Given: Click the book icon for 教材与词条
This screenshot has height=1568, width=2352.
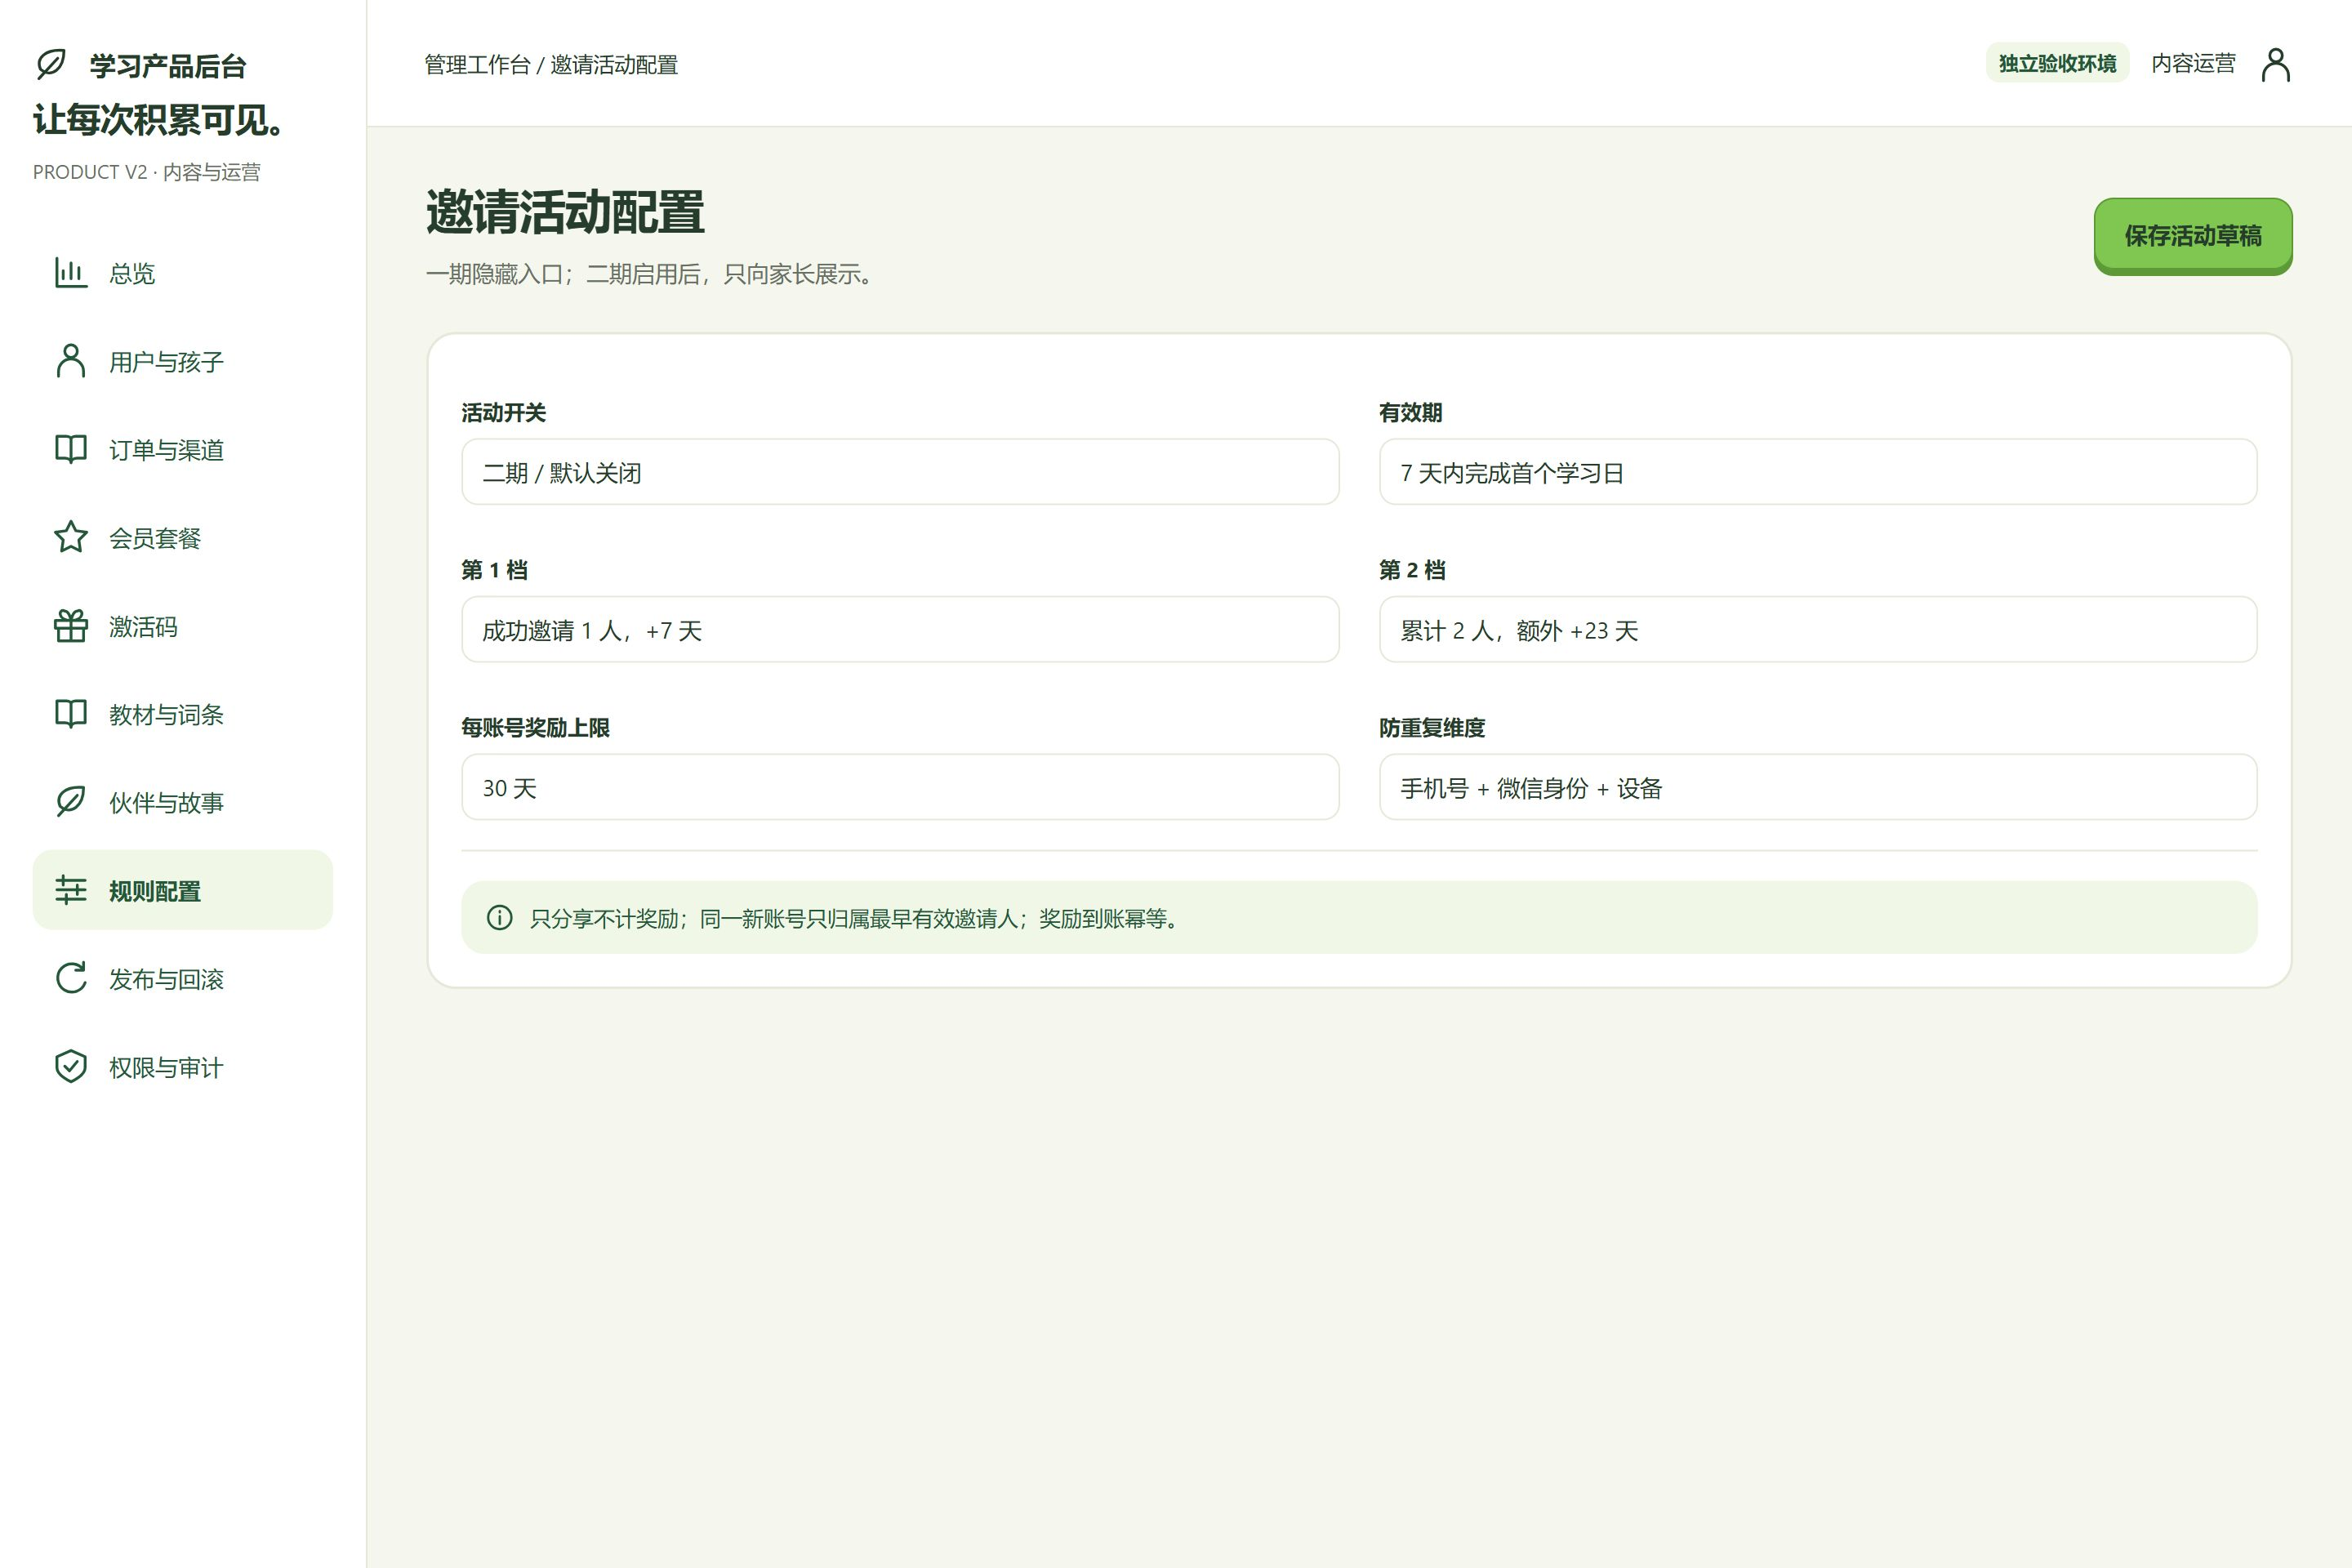Looking at the screenshot, I should (x=71, y=714).
